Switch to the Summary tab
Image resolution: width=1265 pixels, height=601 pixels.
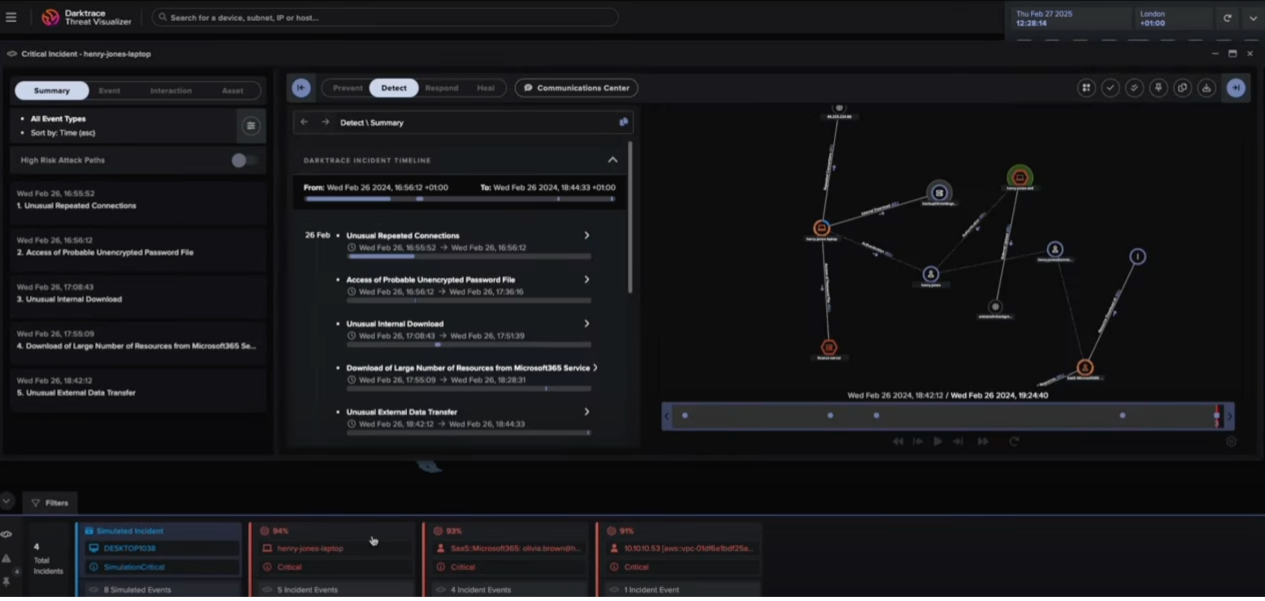click(x=52, y=91)
